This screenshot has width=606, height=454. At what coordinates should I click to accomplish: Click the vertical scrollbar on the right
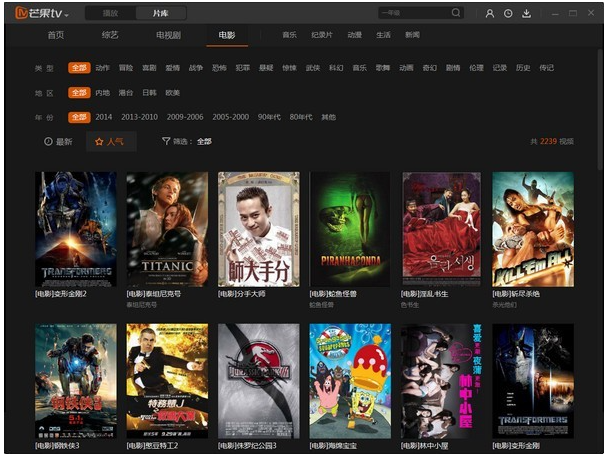coord(599,108)
